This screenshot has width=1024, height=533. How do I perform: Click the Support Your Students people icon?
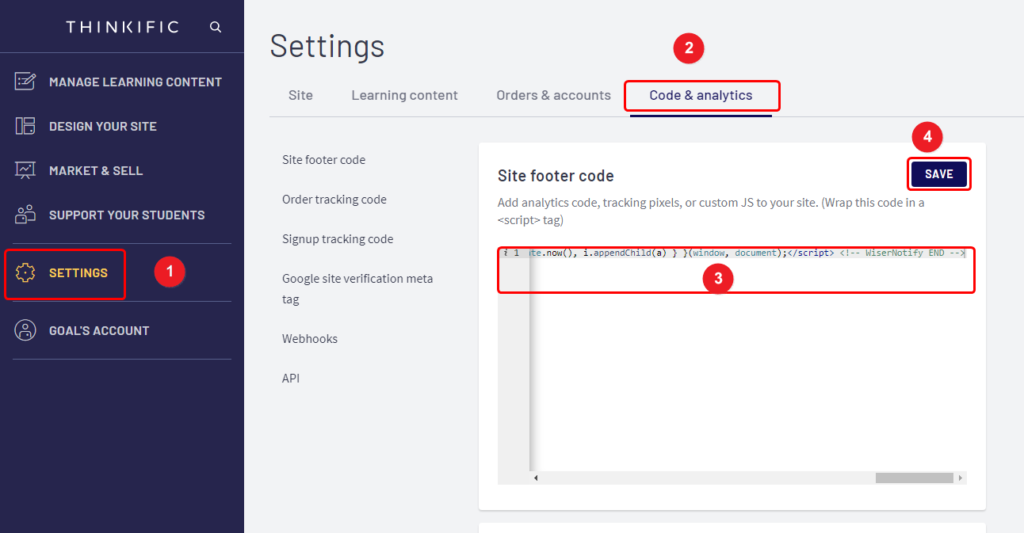coord(25,214)
